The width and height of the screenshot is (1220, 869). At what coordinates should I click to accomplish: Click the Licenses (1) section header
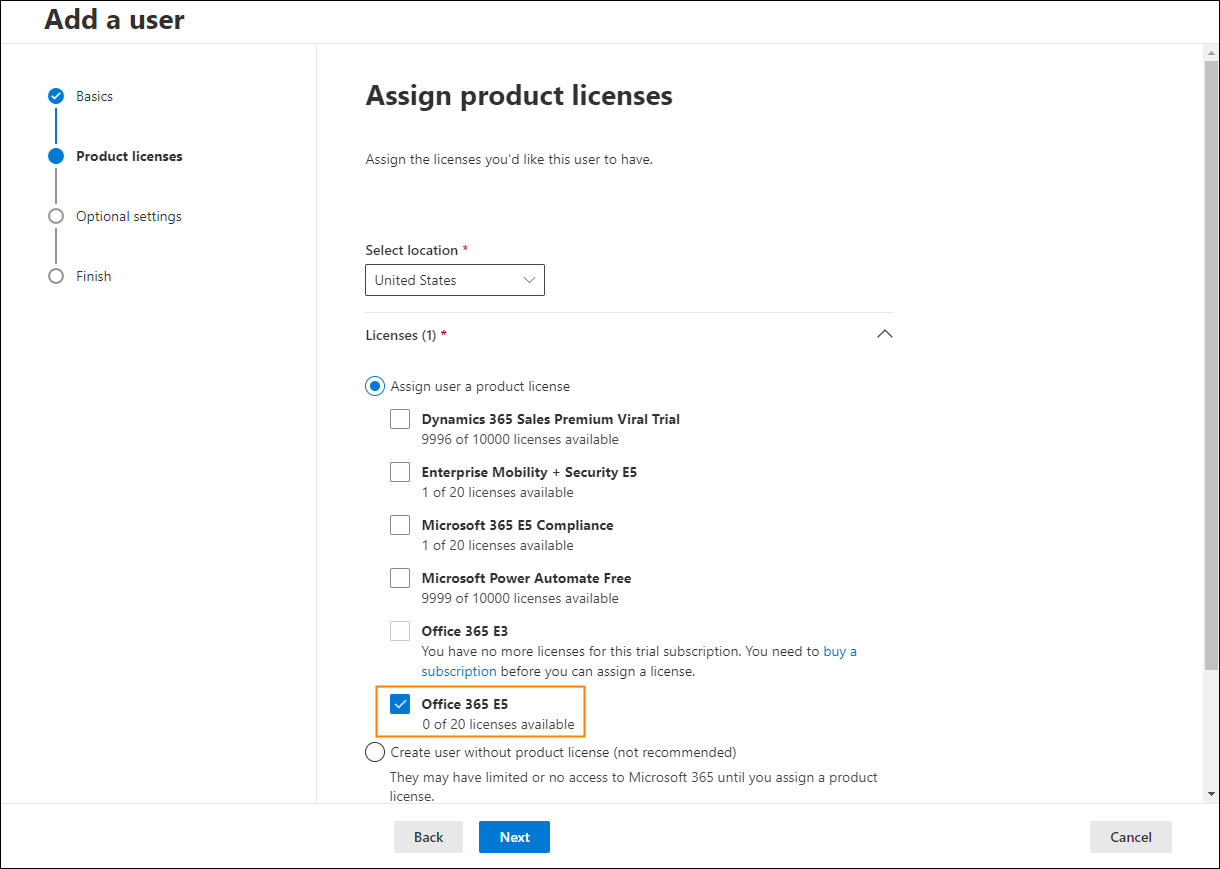tap(629, 335)
